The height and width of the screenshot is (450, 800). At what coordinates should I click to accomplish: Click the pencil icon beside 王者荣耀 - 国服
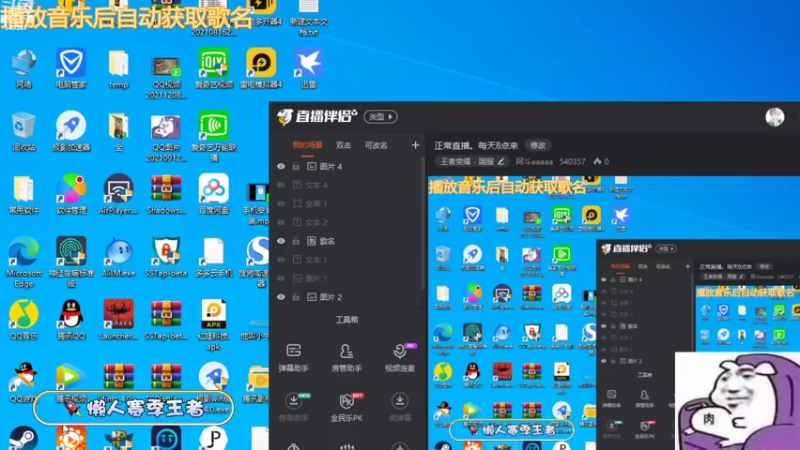501,161
